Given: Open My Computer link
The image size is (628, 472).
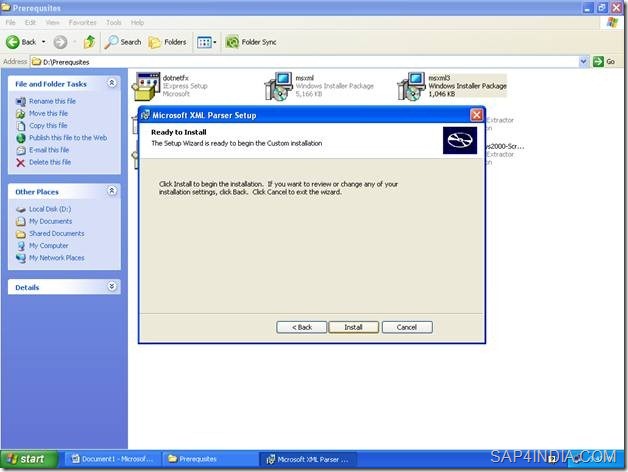Looking at the screenshot, I should [x=48, y=246].
